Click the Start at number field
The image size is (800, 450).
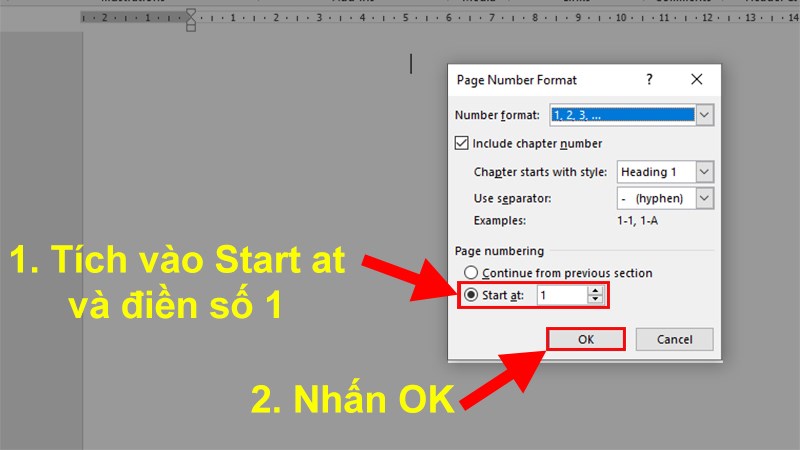(x=562, y=295)
